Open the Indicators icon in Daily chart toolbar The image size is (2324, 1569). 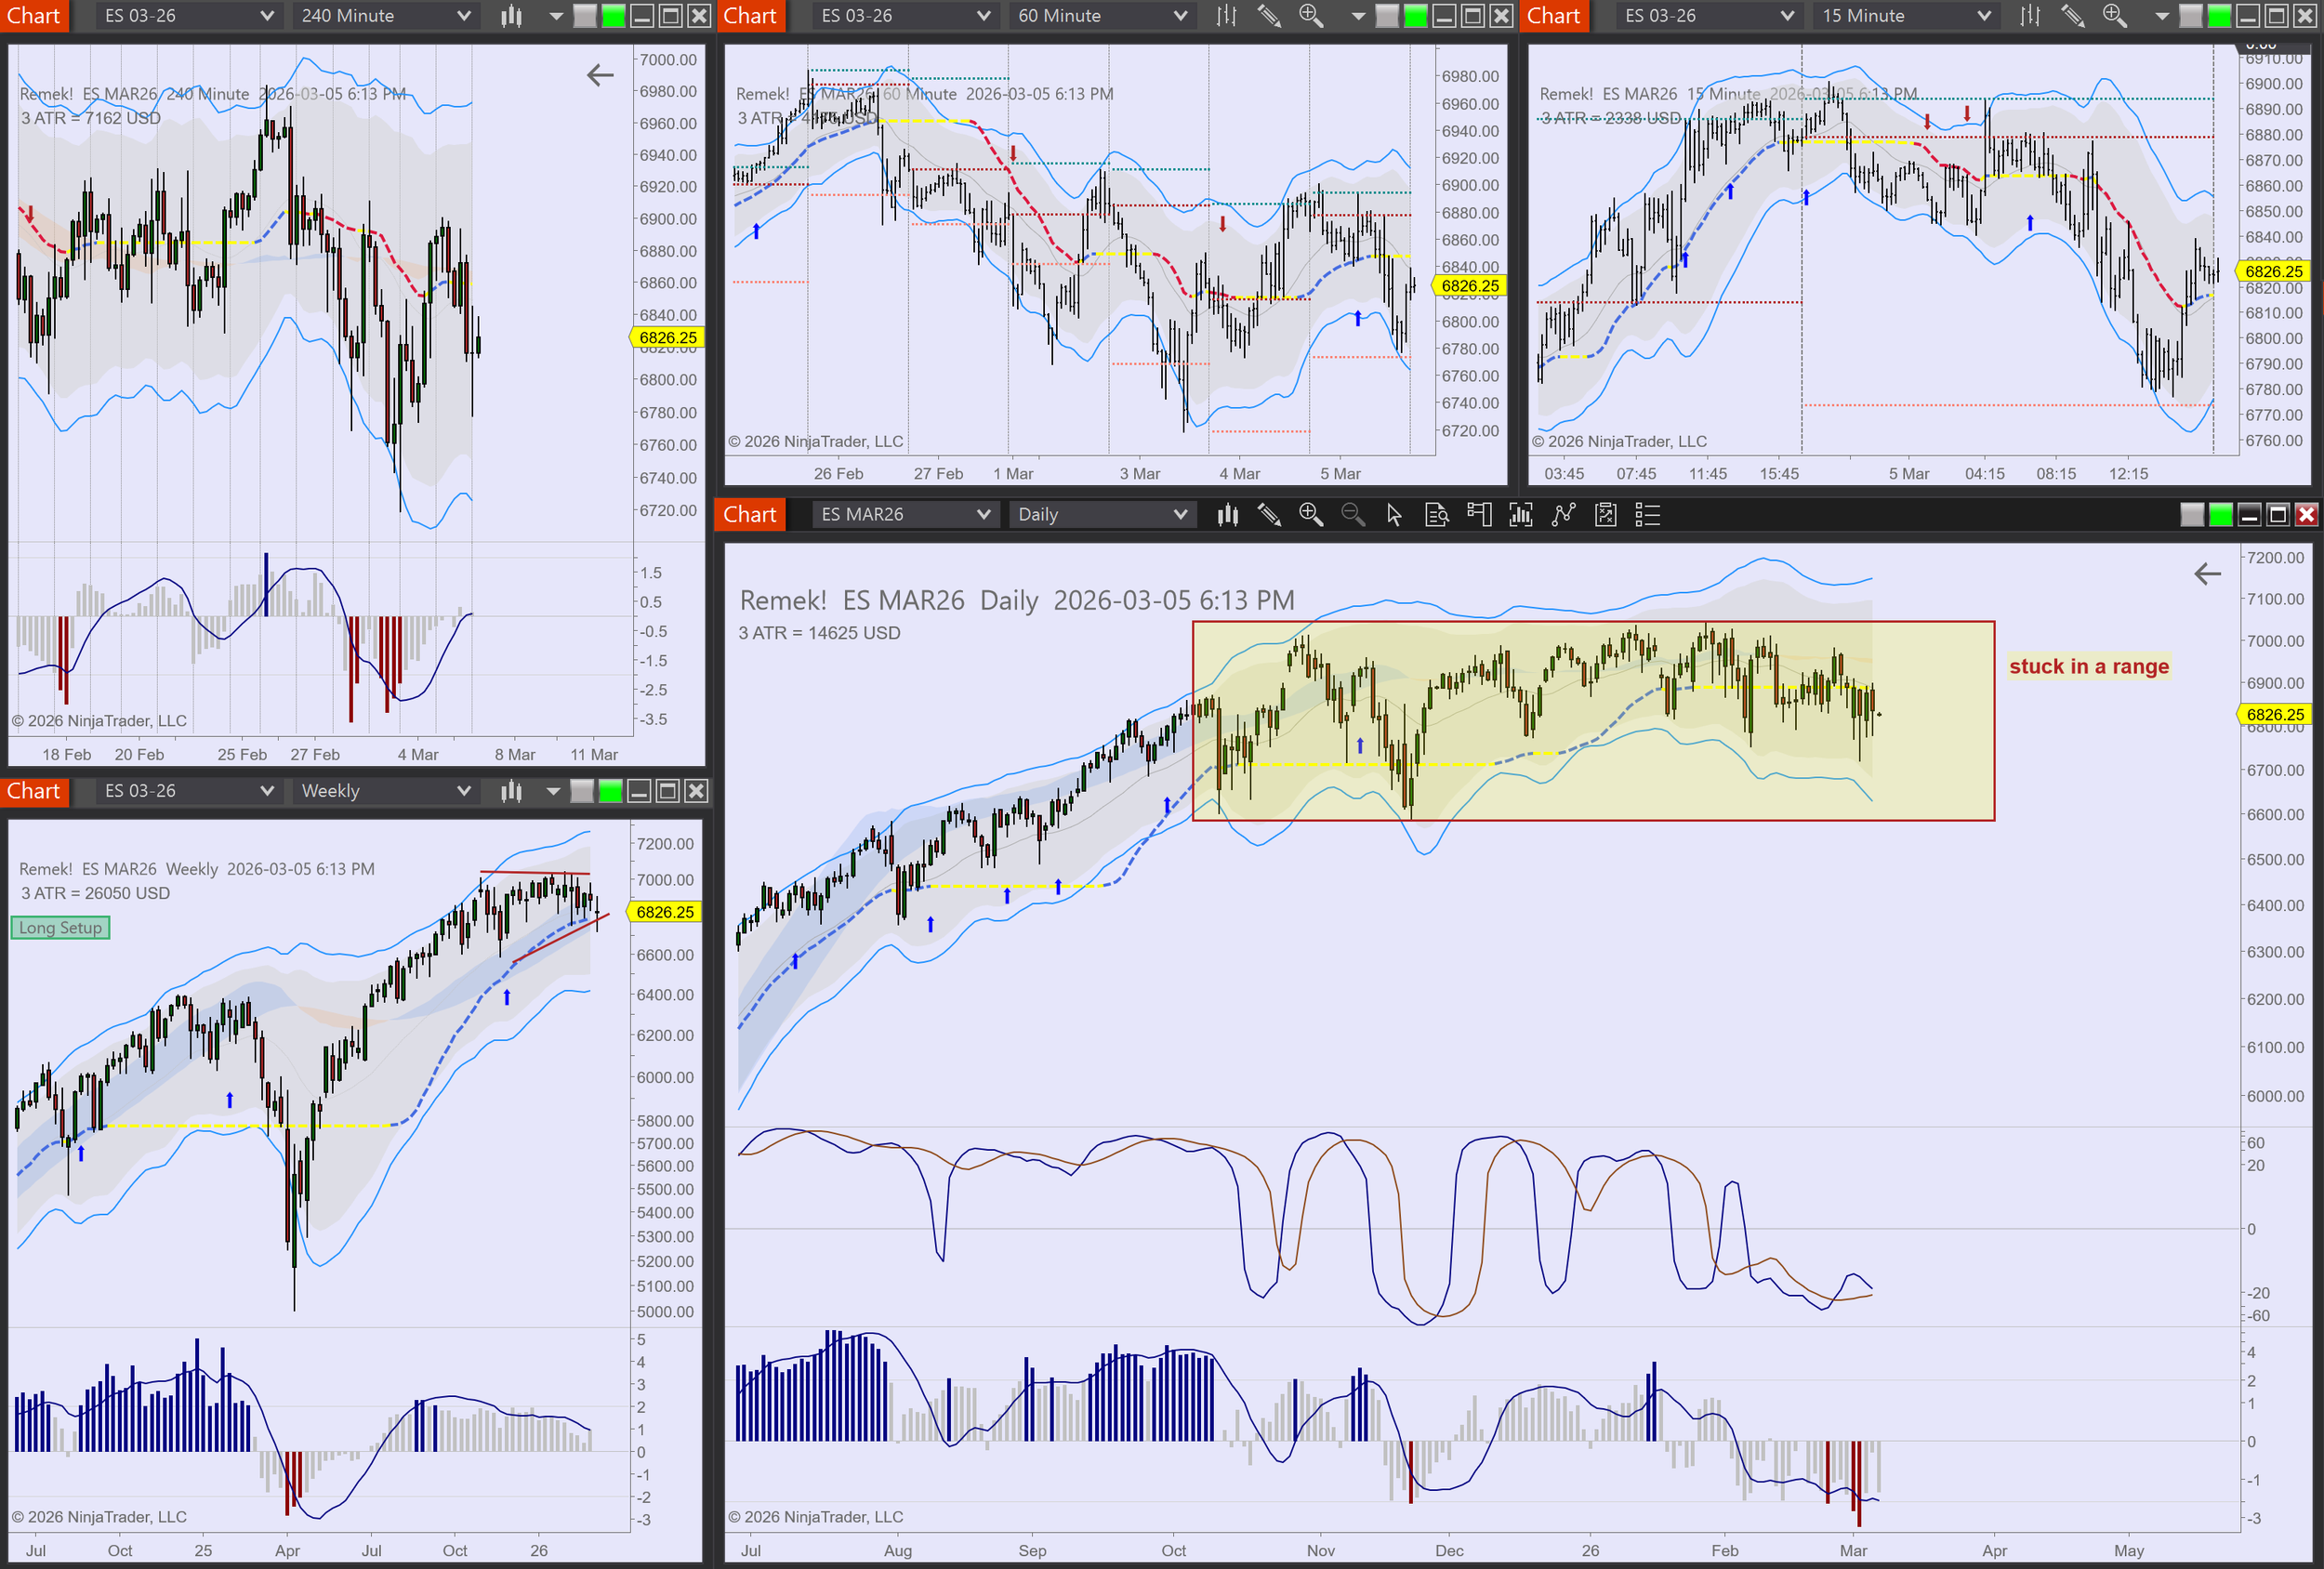1520,515
